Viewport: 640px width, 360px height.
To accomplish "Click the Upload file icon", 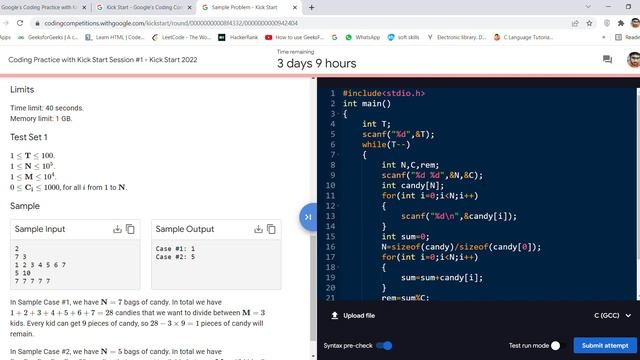I will (335, 316).
